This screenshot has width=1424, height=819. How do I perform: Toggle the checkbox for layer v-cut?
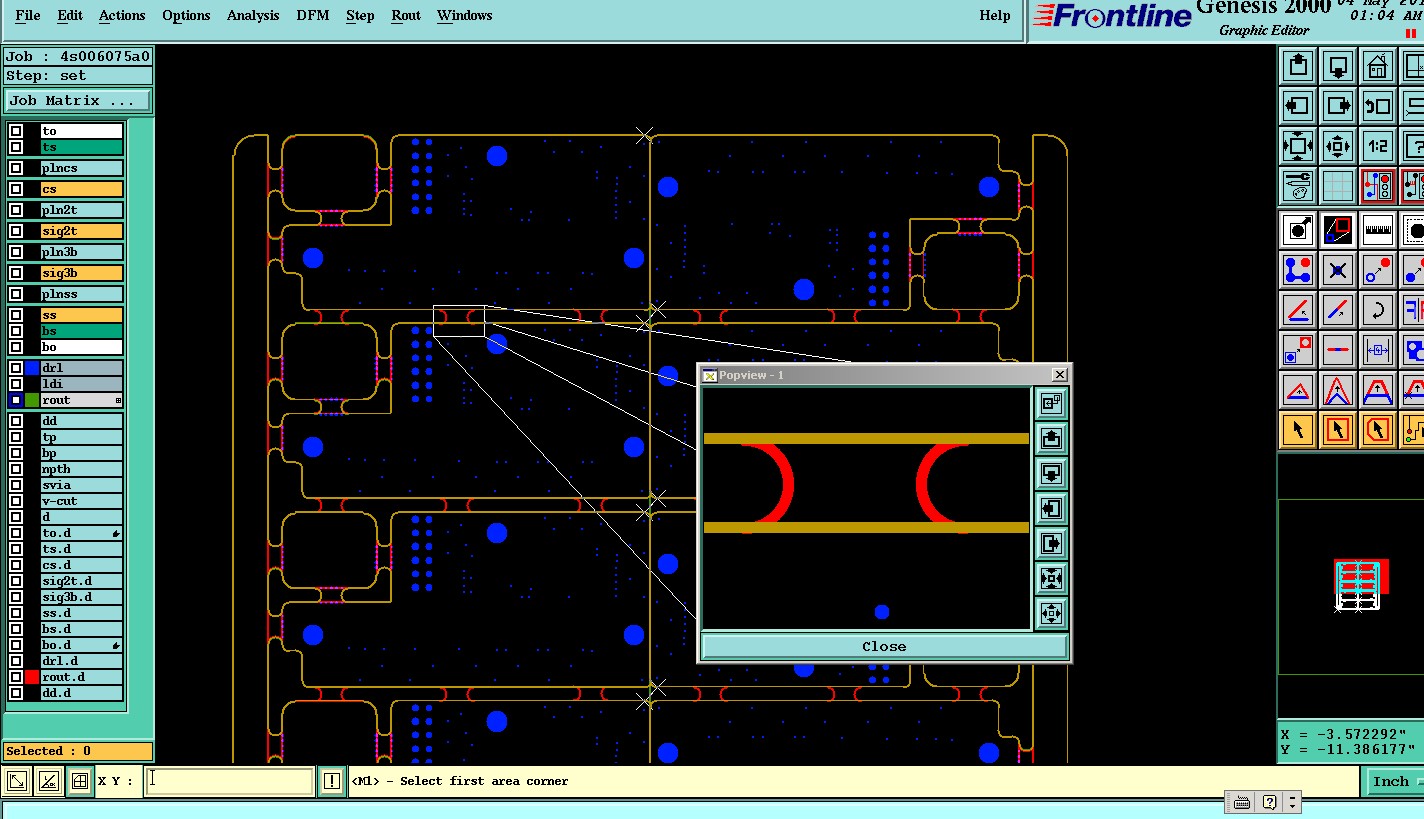tap(16, 501)
